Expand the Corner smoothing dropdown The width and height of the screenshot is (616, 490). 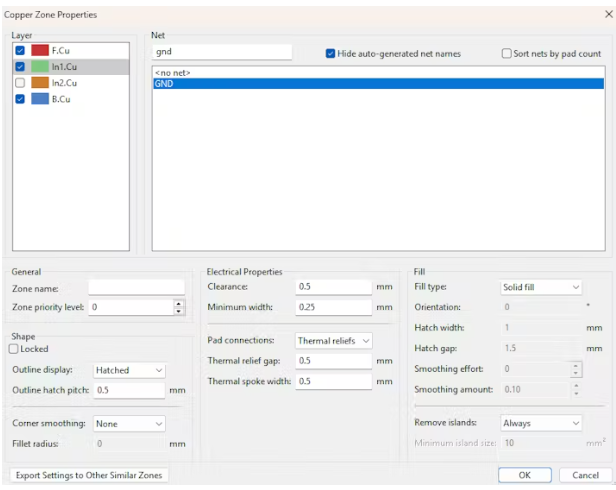pos(128,423)
